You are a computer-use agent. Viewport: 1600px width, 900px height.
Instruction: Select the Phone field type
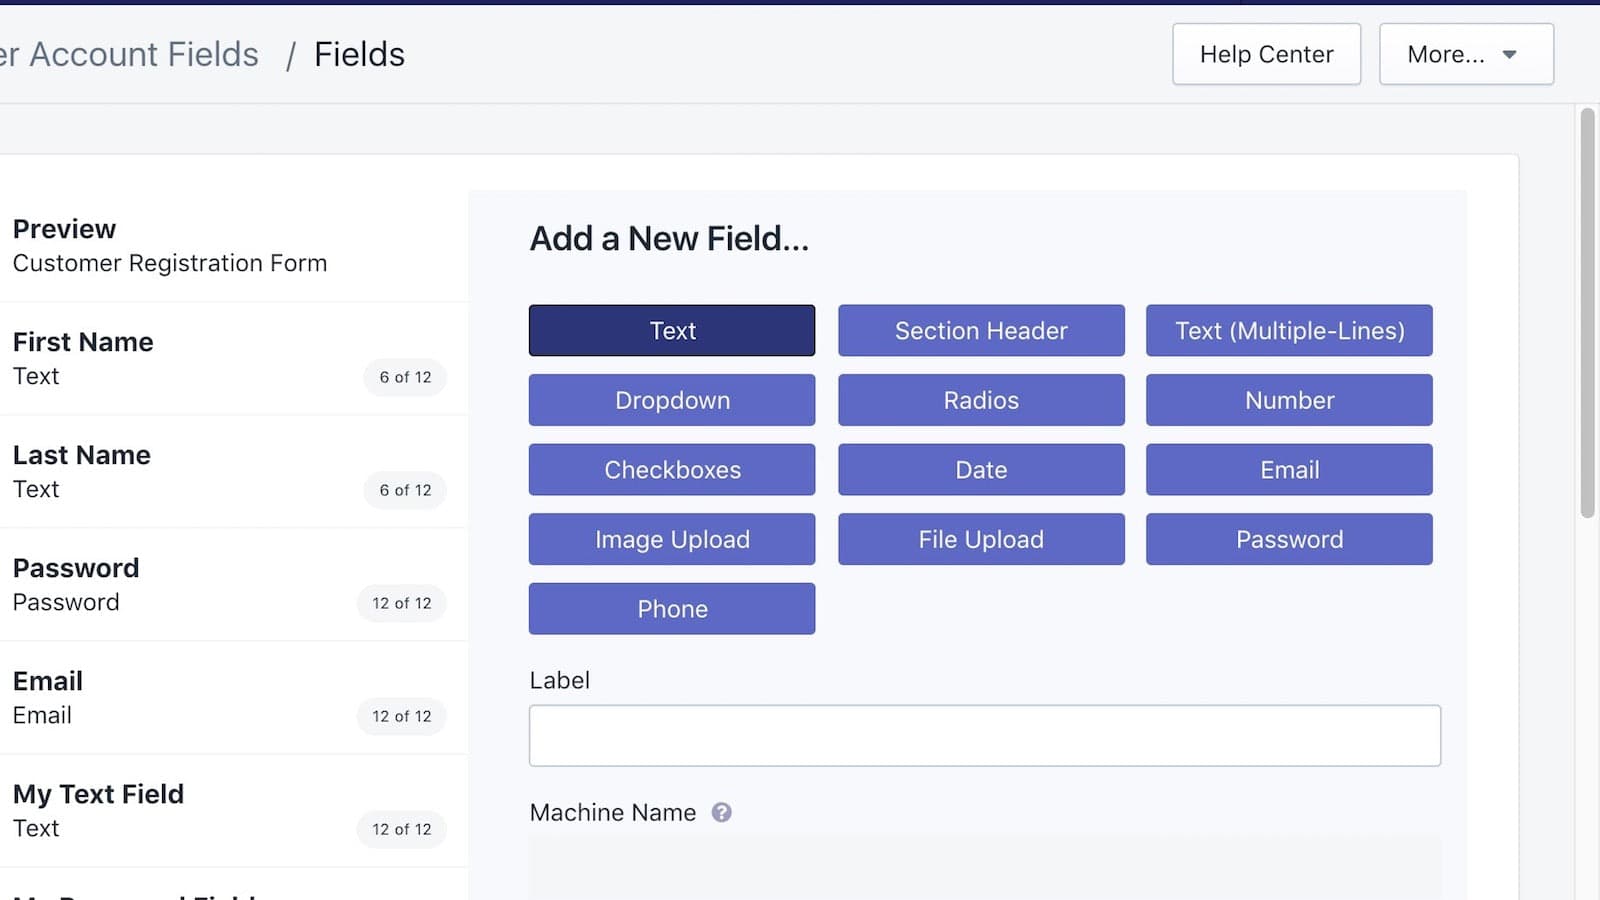671,608
